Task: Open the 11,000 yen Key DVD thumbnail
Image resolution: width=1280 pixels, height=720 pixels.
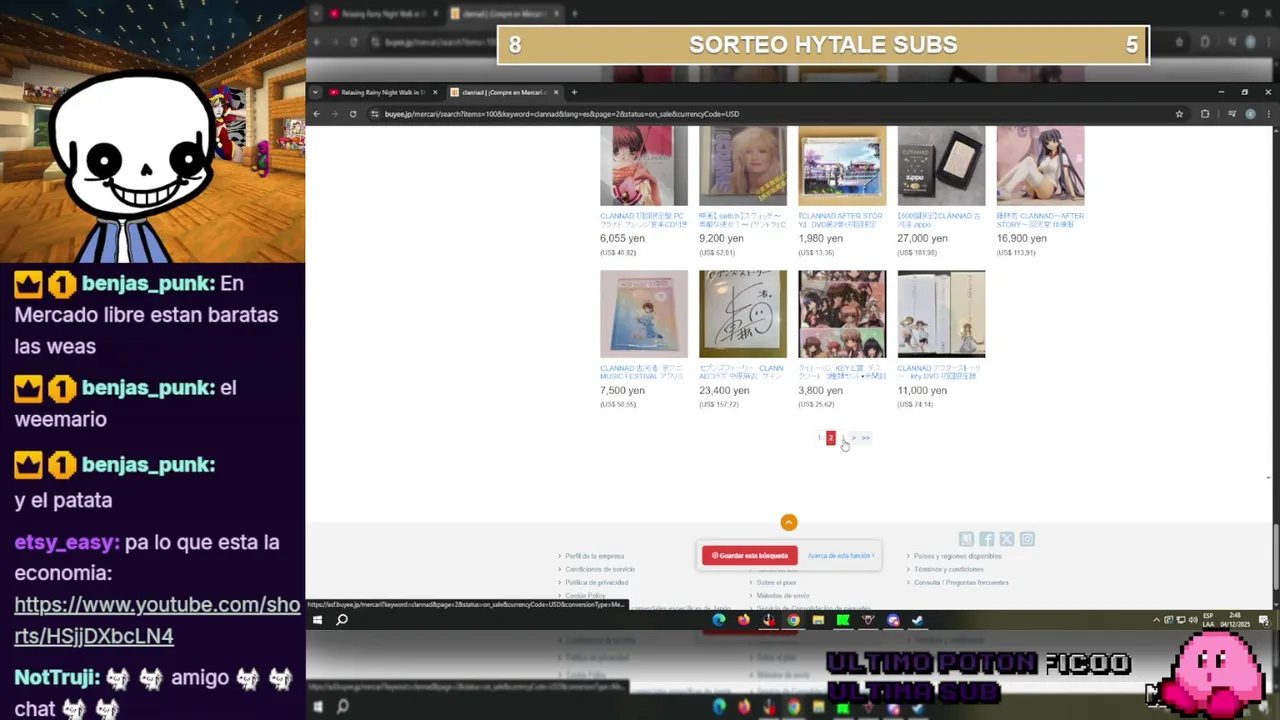Action: tap(941, 314)
